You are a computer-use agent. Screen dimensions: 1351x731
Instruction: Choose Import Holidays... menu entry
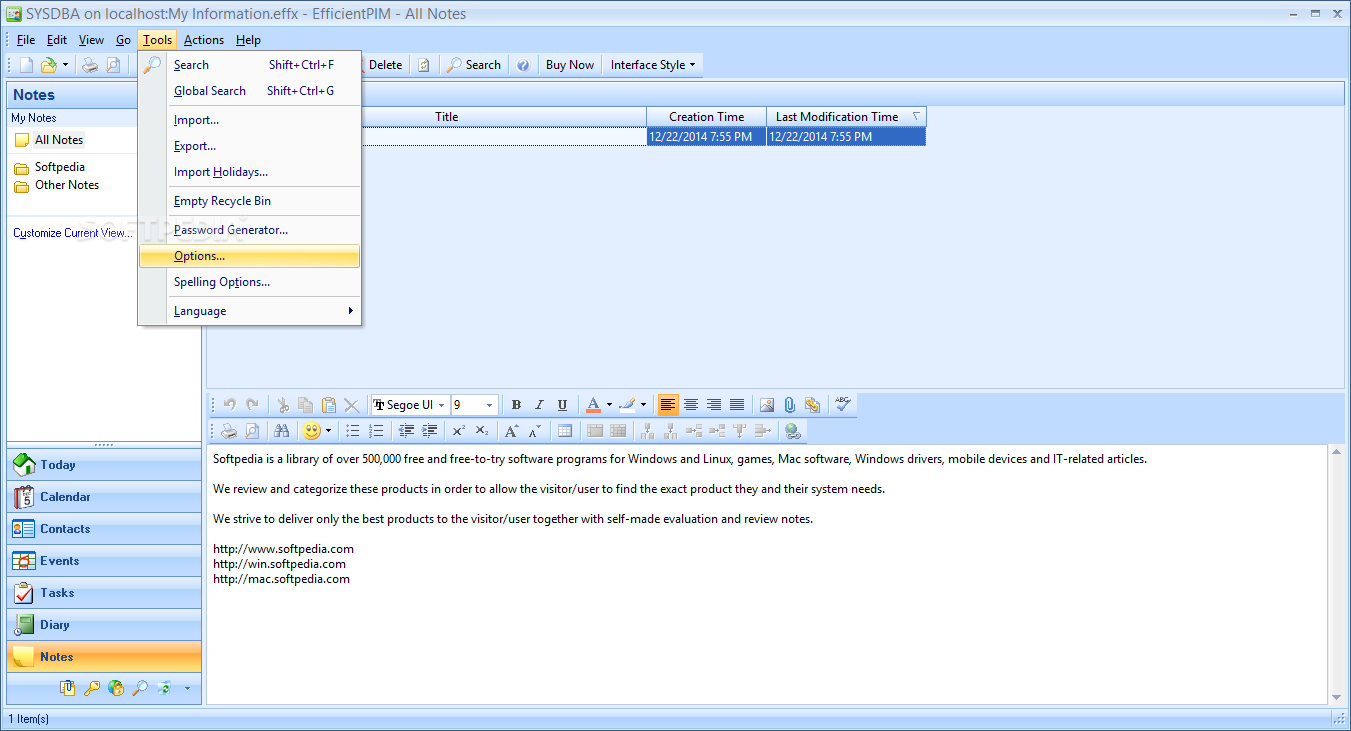249,172
